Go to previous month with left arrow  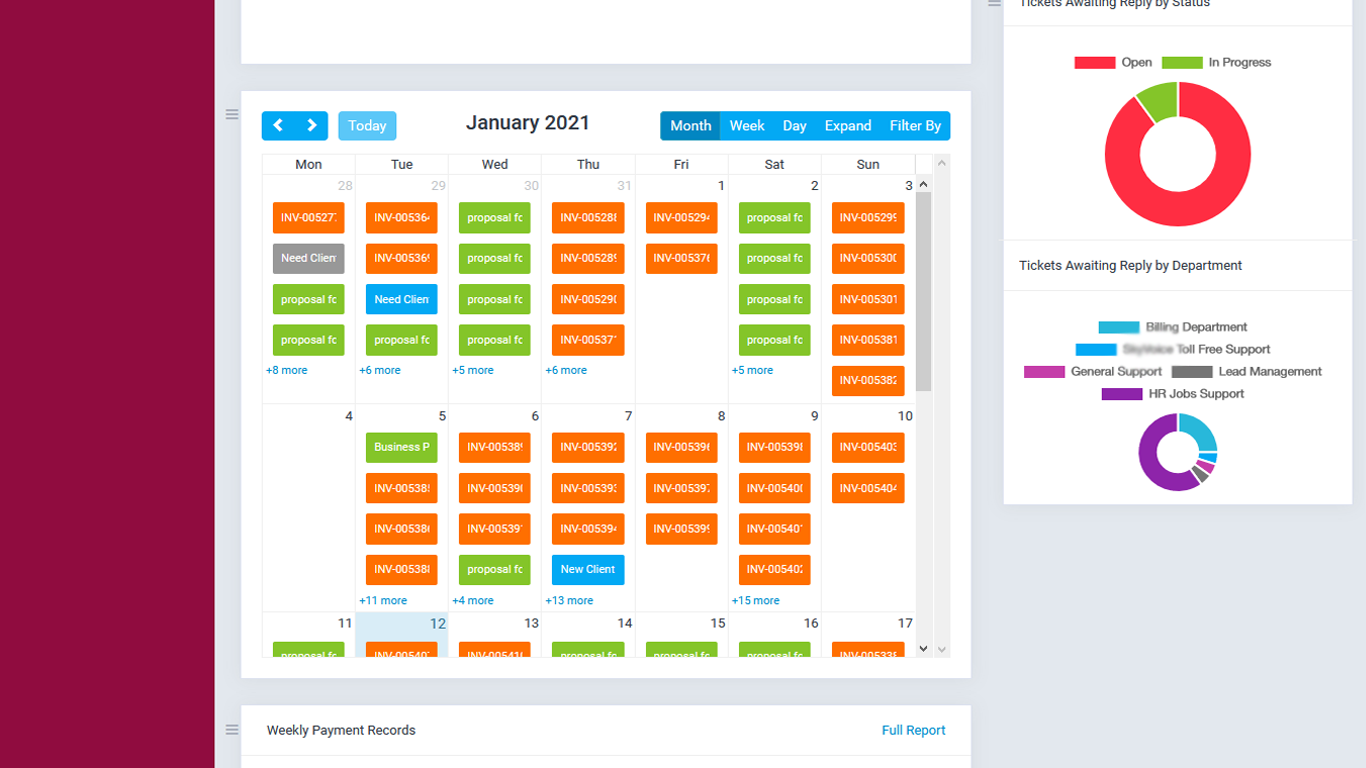(x=278, y=126)
